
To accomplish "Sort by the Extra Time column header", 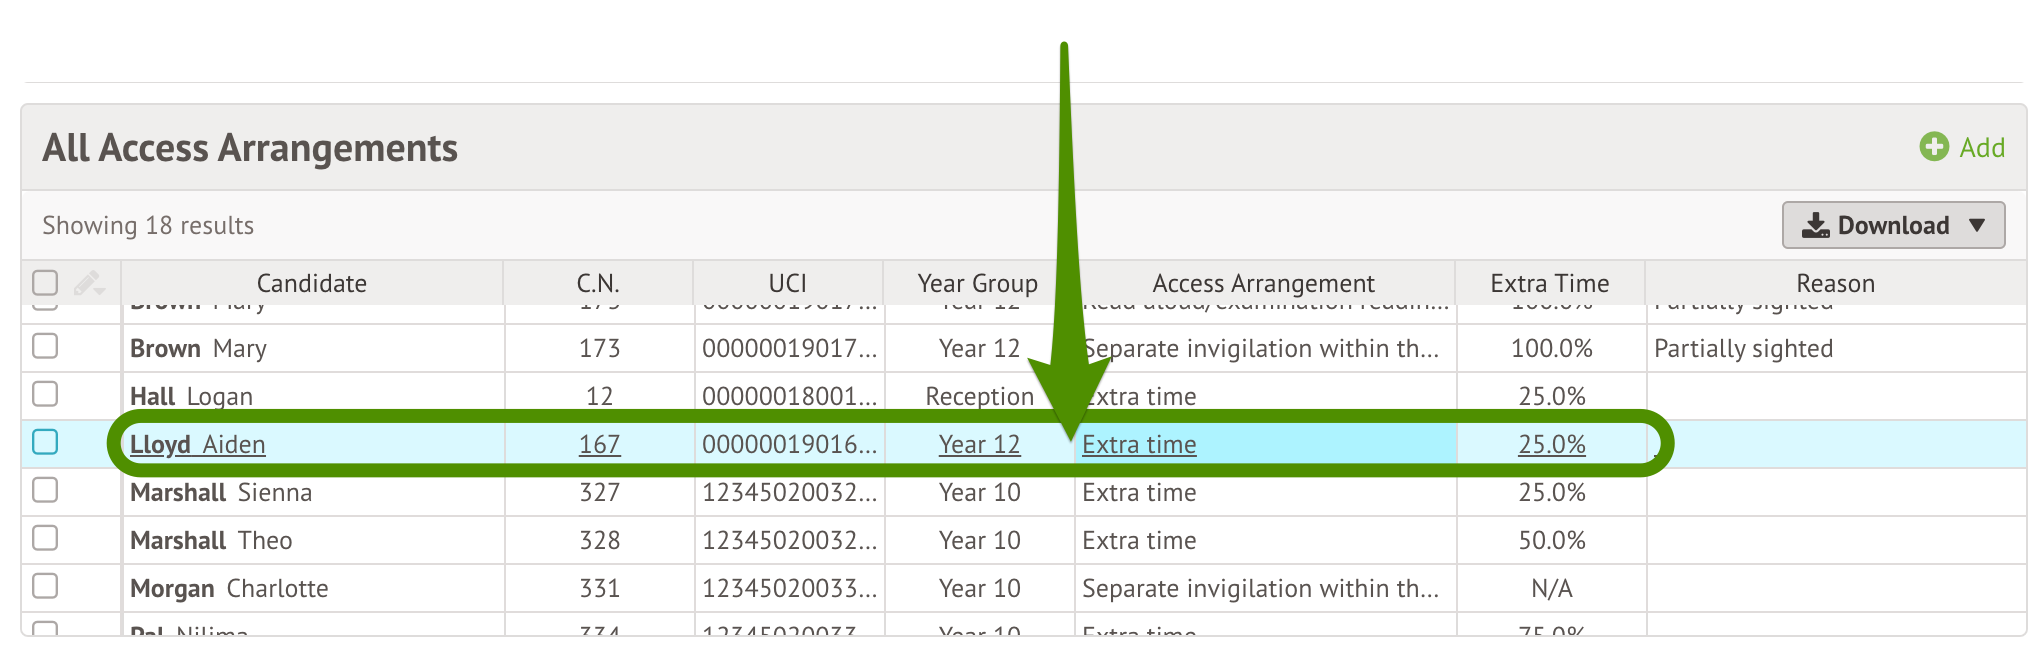I will (1549, 283).
